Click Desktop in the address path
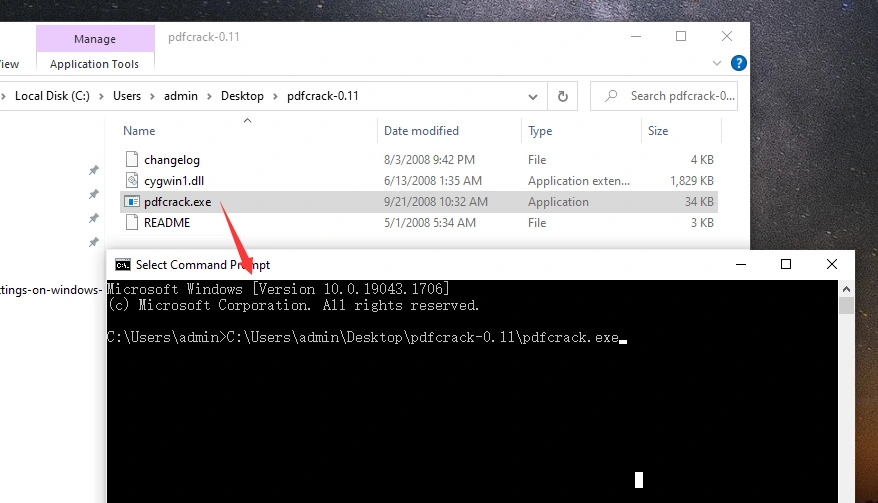 click(x=242, y=96)
